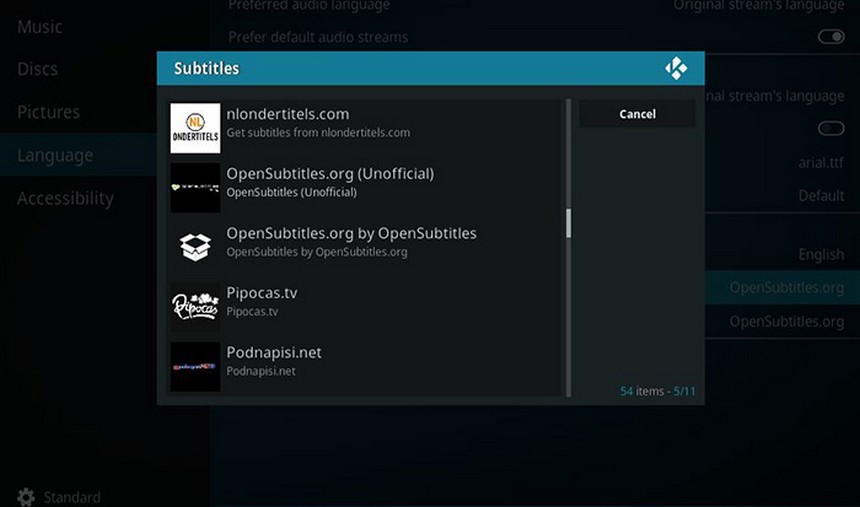Click the subtitles list scrollbar handle
The height and width of the screenshot is (507, 860).
tap(568, 223)
